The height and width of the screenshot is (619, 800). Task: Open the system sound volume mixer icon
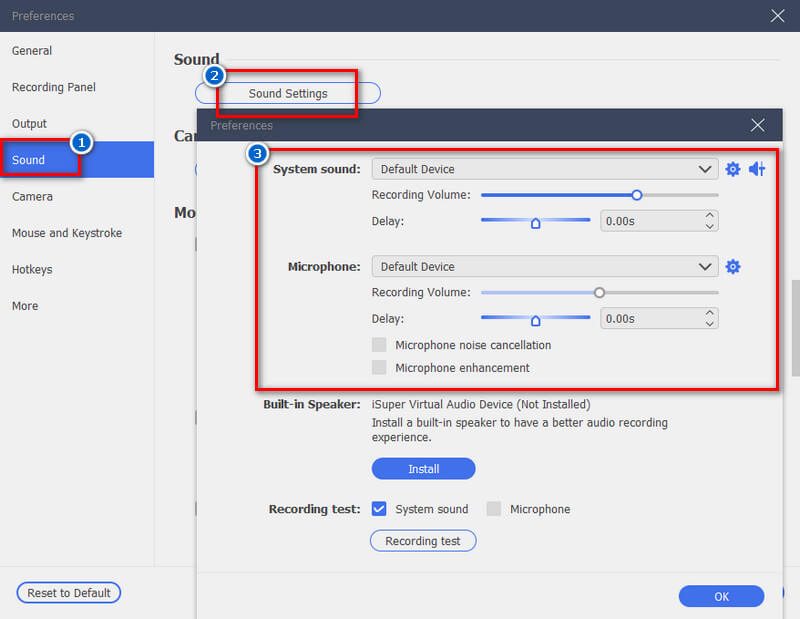757,169
